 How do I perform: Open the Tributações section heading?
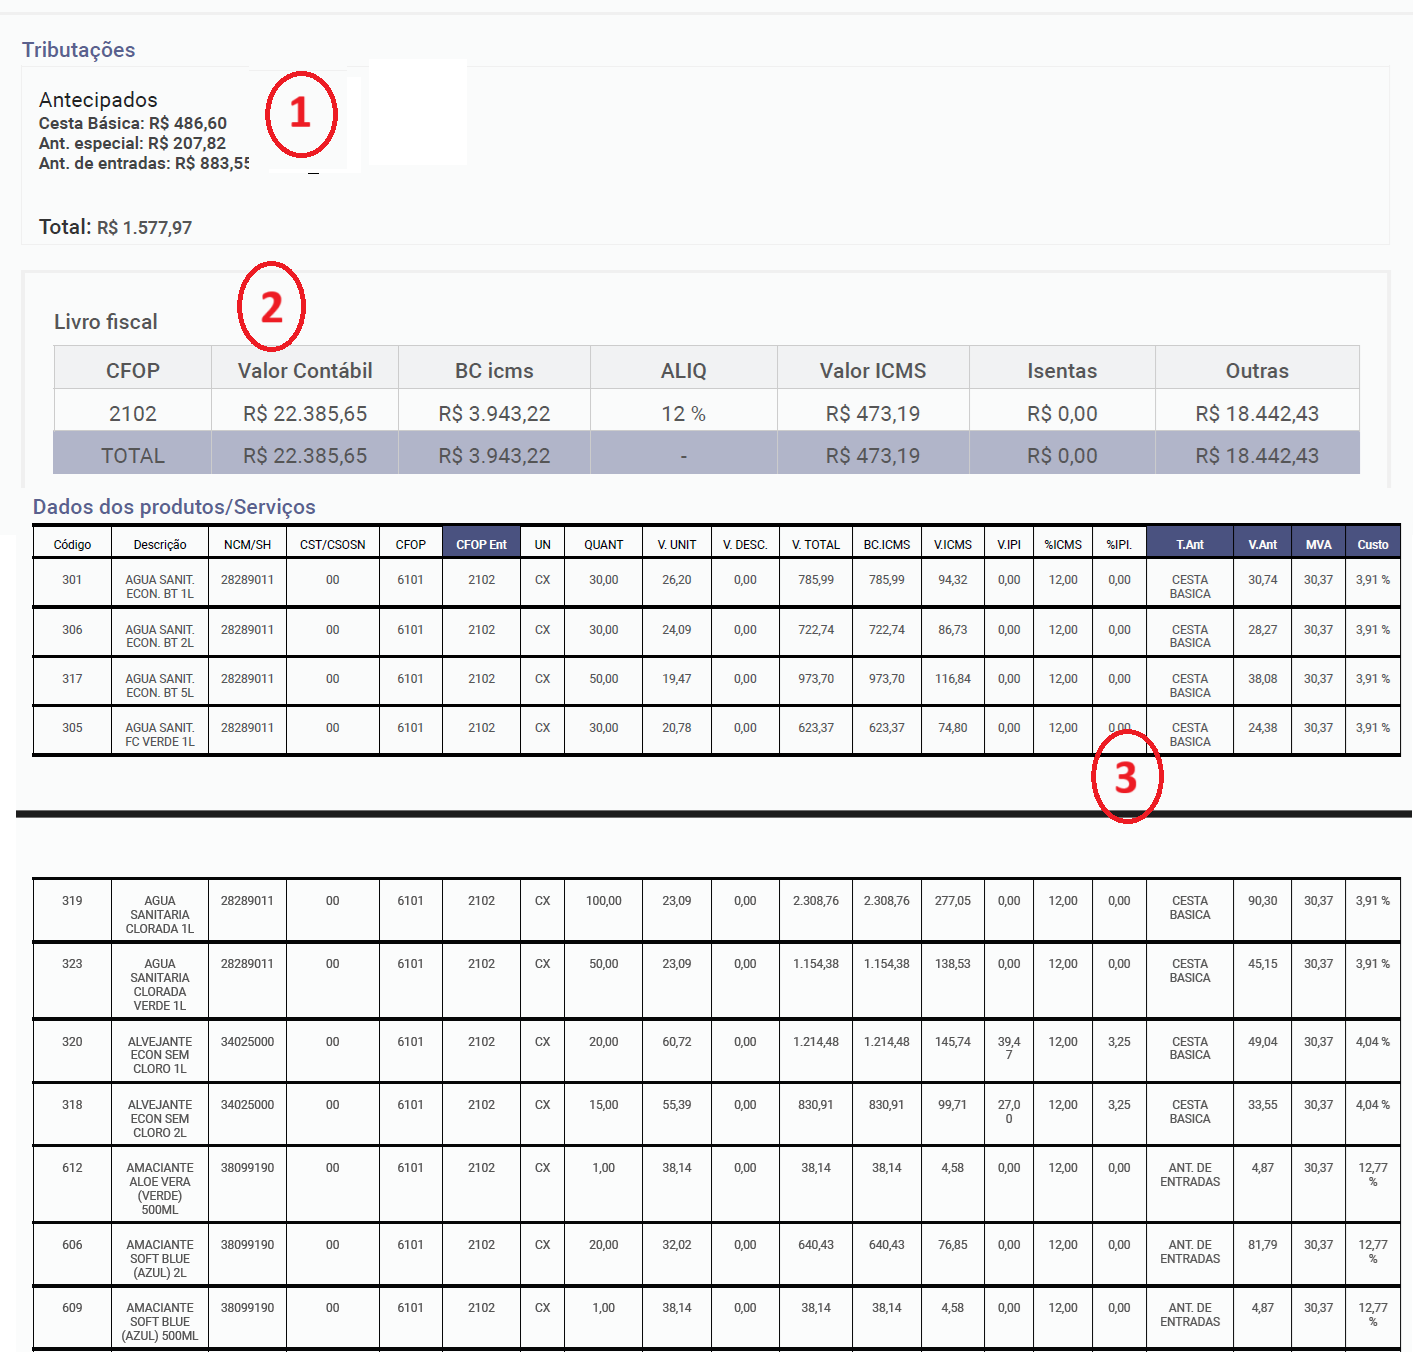[x=79, y=50]
